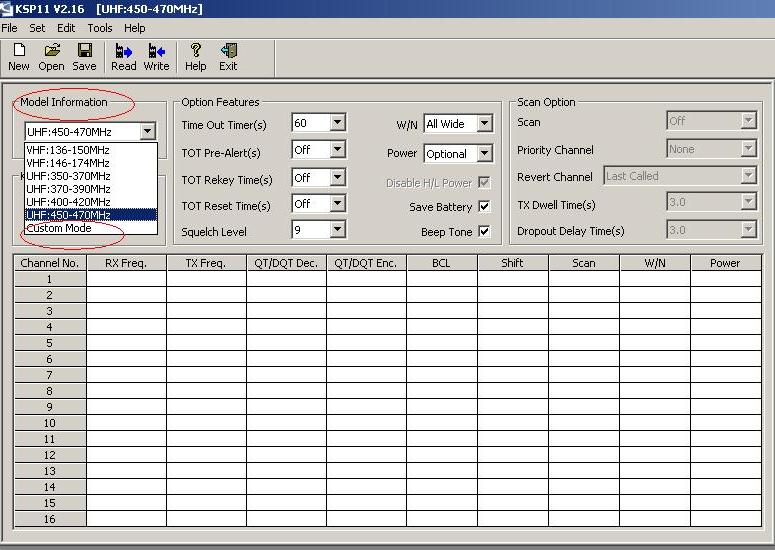This screenshot has height=550, width=775.
Task: Select VHF:146-174MHz from list
Action: coord(91,163)
